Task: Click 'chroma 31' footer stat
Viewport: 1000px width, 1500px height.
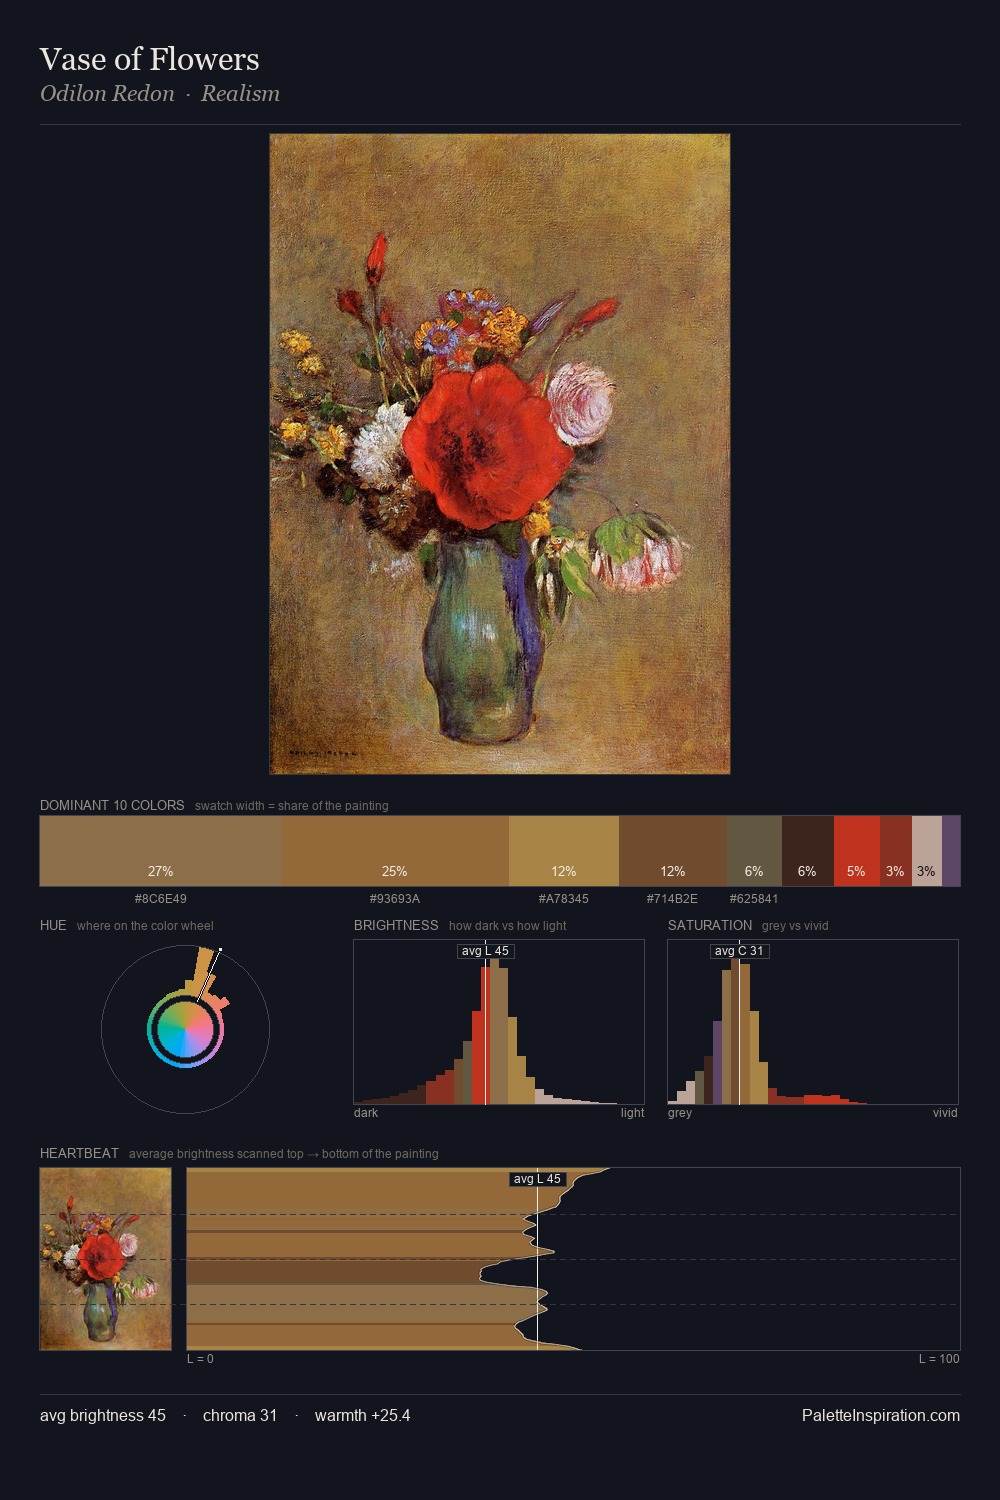Action: tap(240, 1415)
